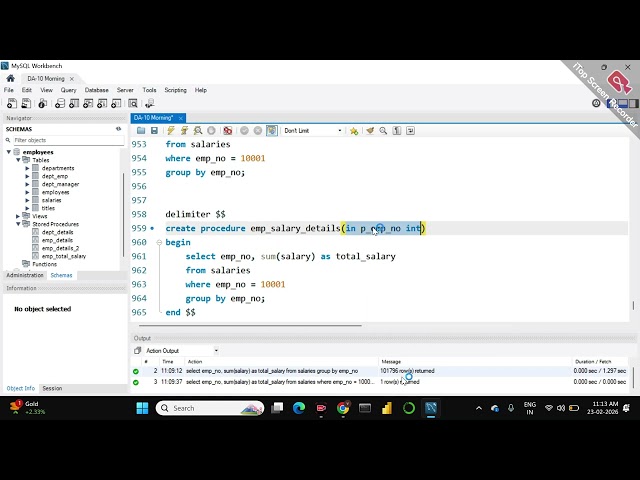Open Chrome from the taskbar
640x480 pixels.
343,408
